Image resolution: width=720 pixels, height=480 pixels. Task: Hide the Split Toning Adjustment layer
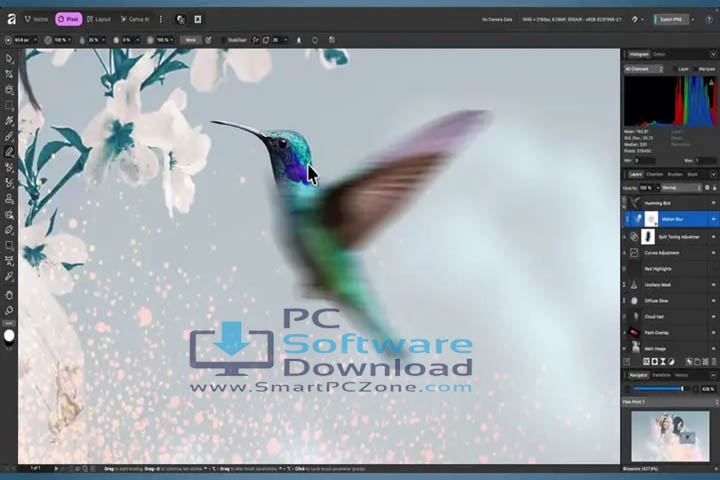click(714, 237)
